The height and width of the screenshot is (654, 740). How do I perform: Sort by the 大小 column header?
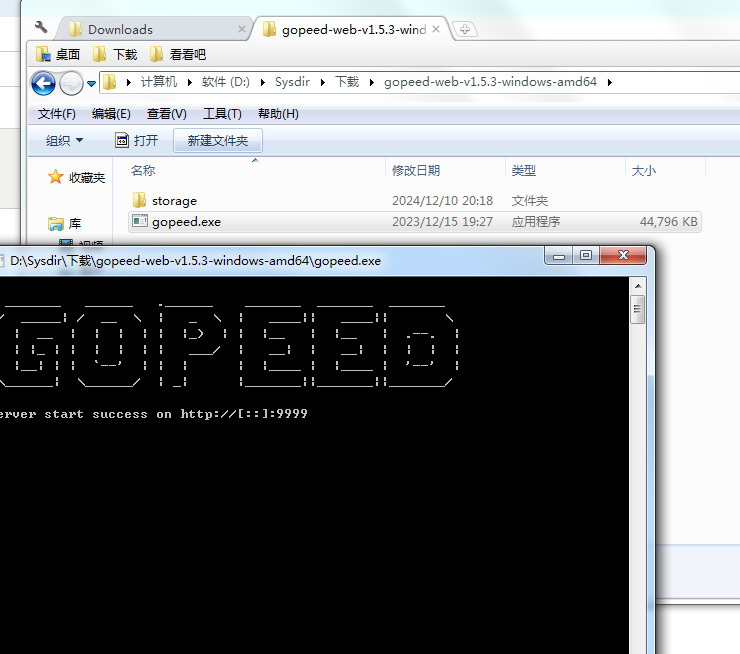pyautogui.click(x=644, y=170)
